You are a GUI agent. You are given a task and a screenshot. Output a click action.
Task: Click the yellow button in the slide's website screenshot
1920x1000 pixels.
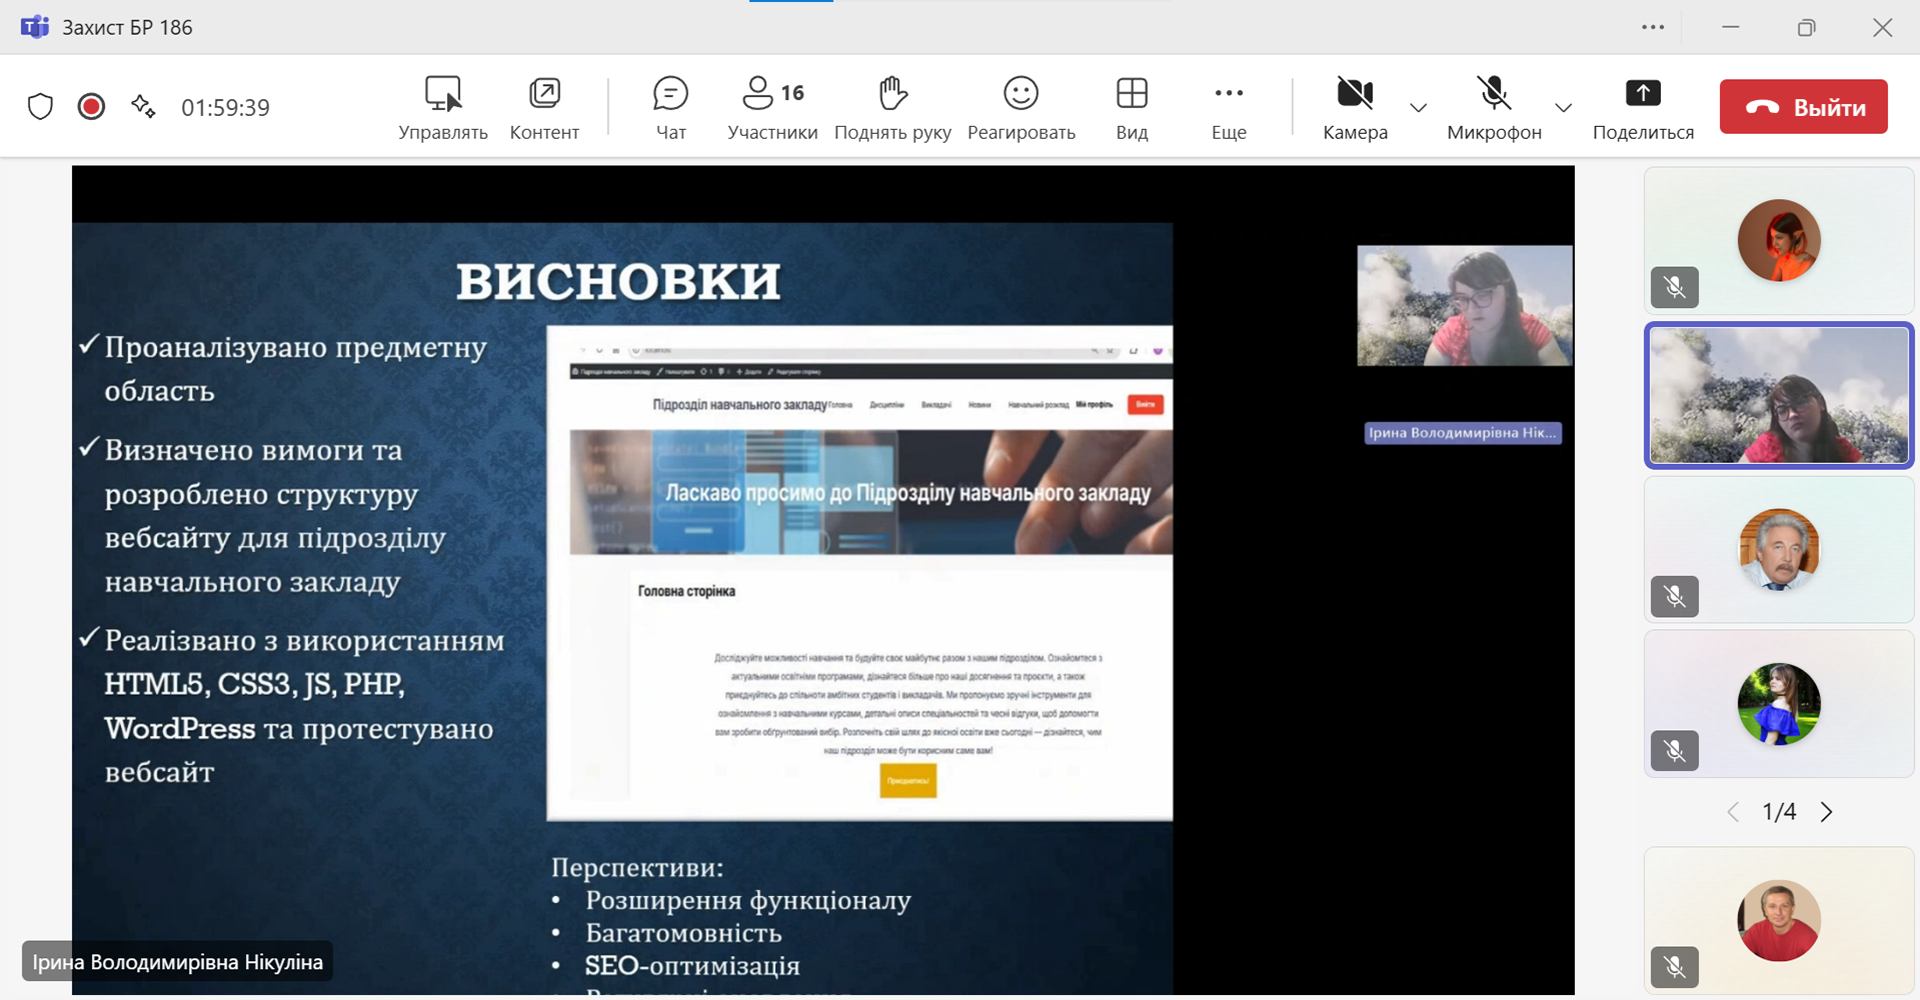point(908,781)
